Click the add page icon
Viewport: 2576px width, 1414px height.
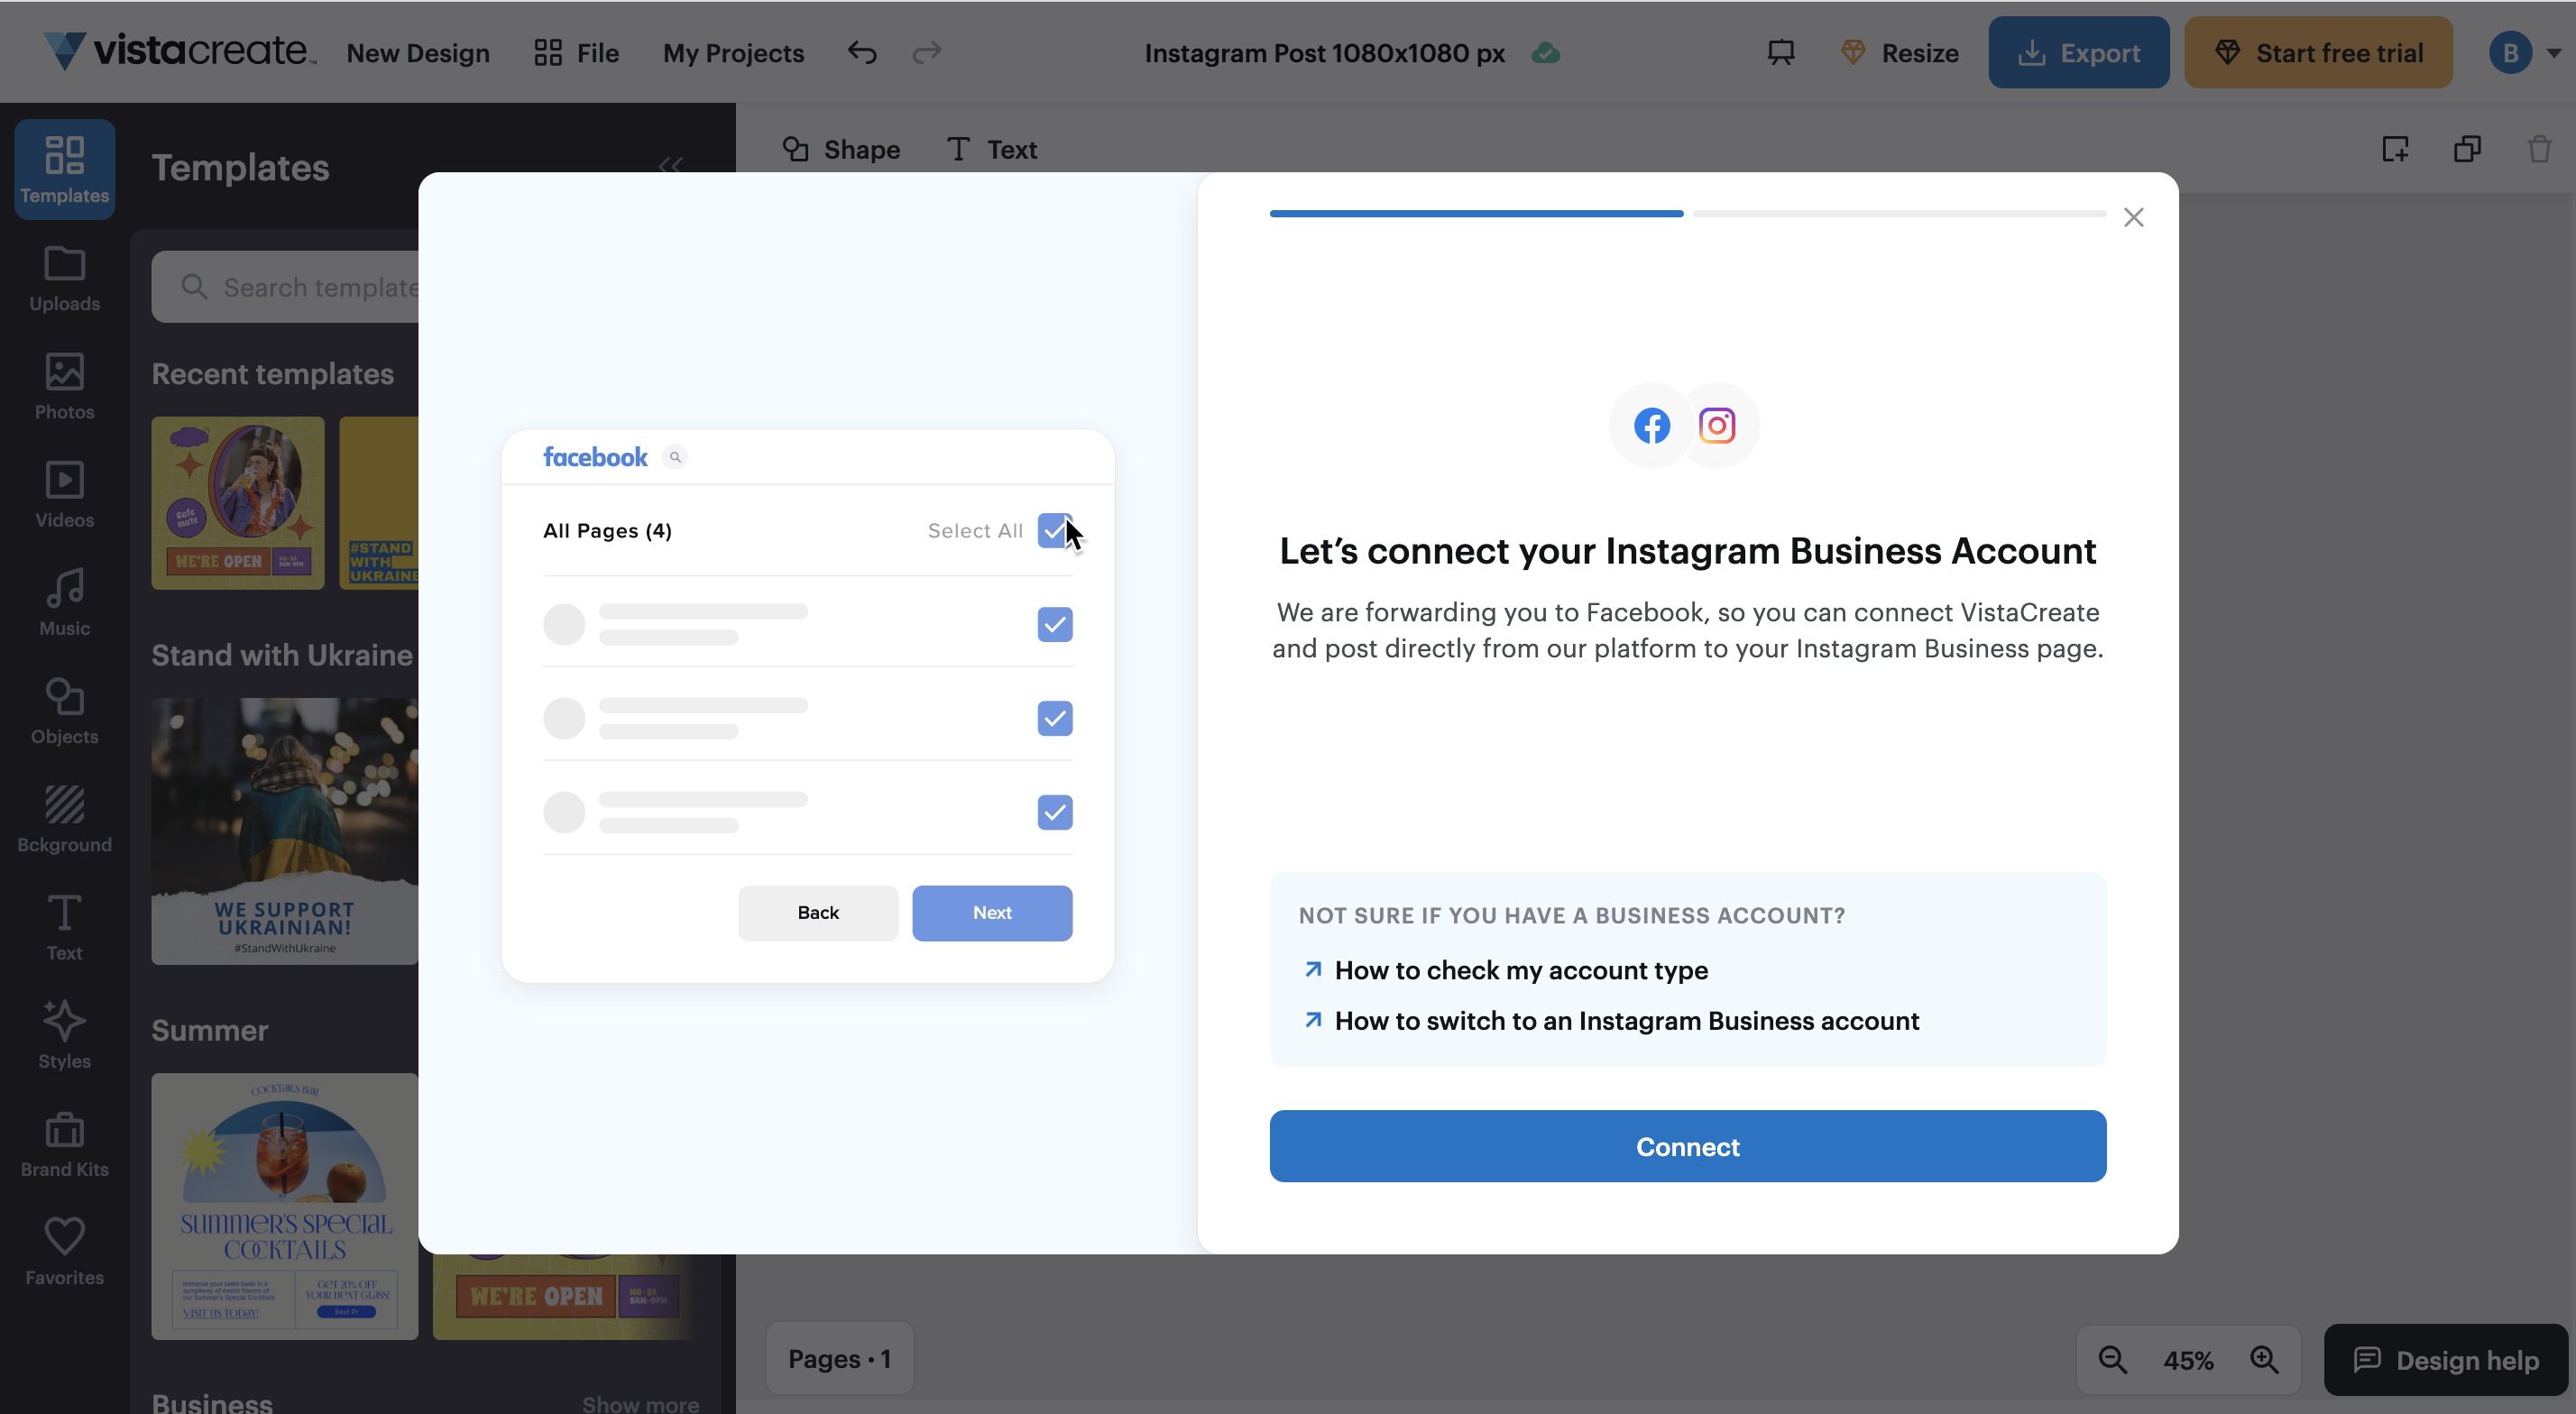click(x=2395, y=149)
